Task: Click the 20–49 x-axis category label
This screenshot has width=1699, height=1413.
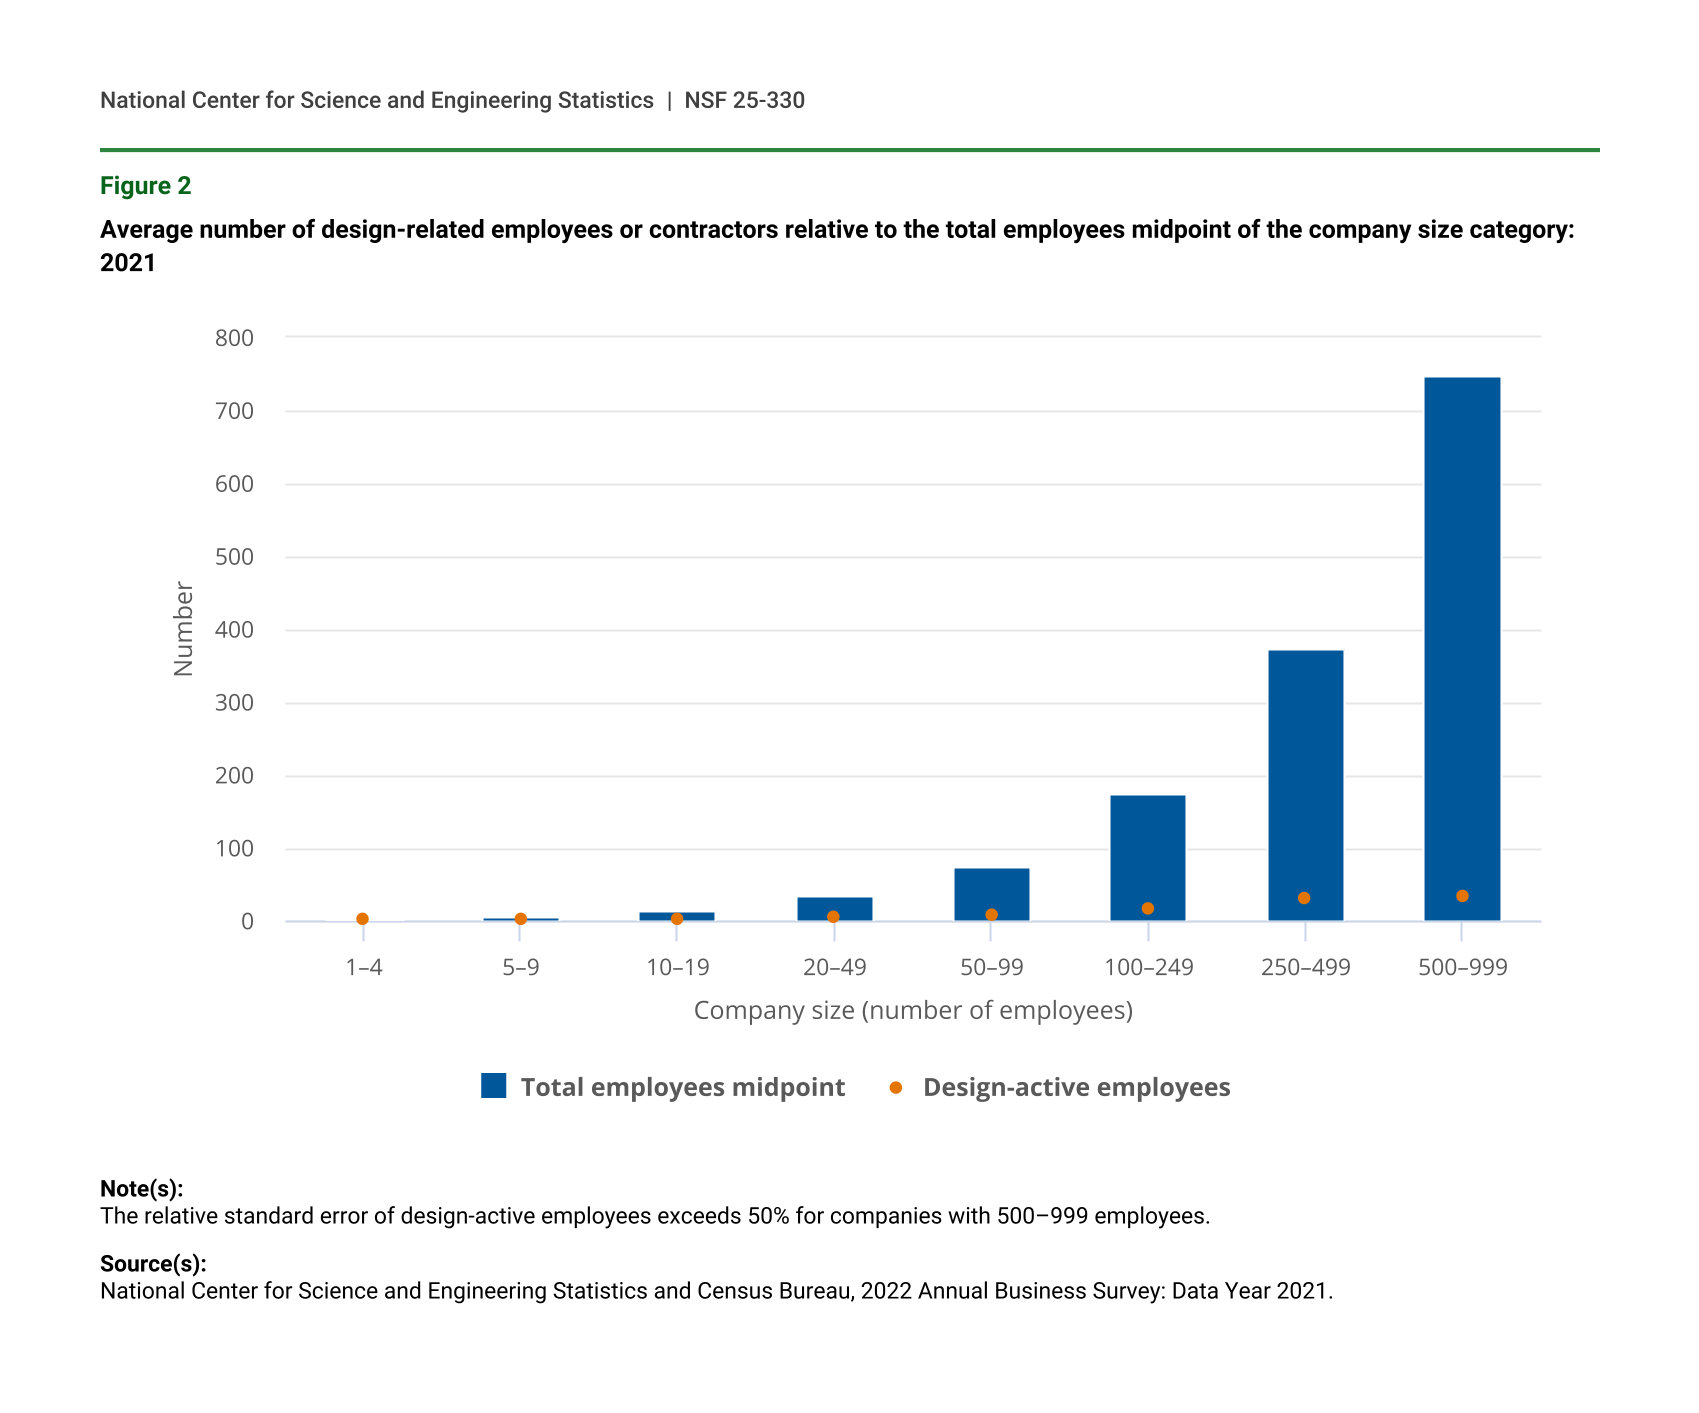Action: (834, 967)
